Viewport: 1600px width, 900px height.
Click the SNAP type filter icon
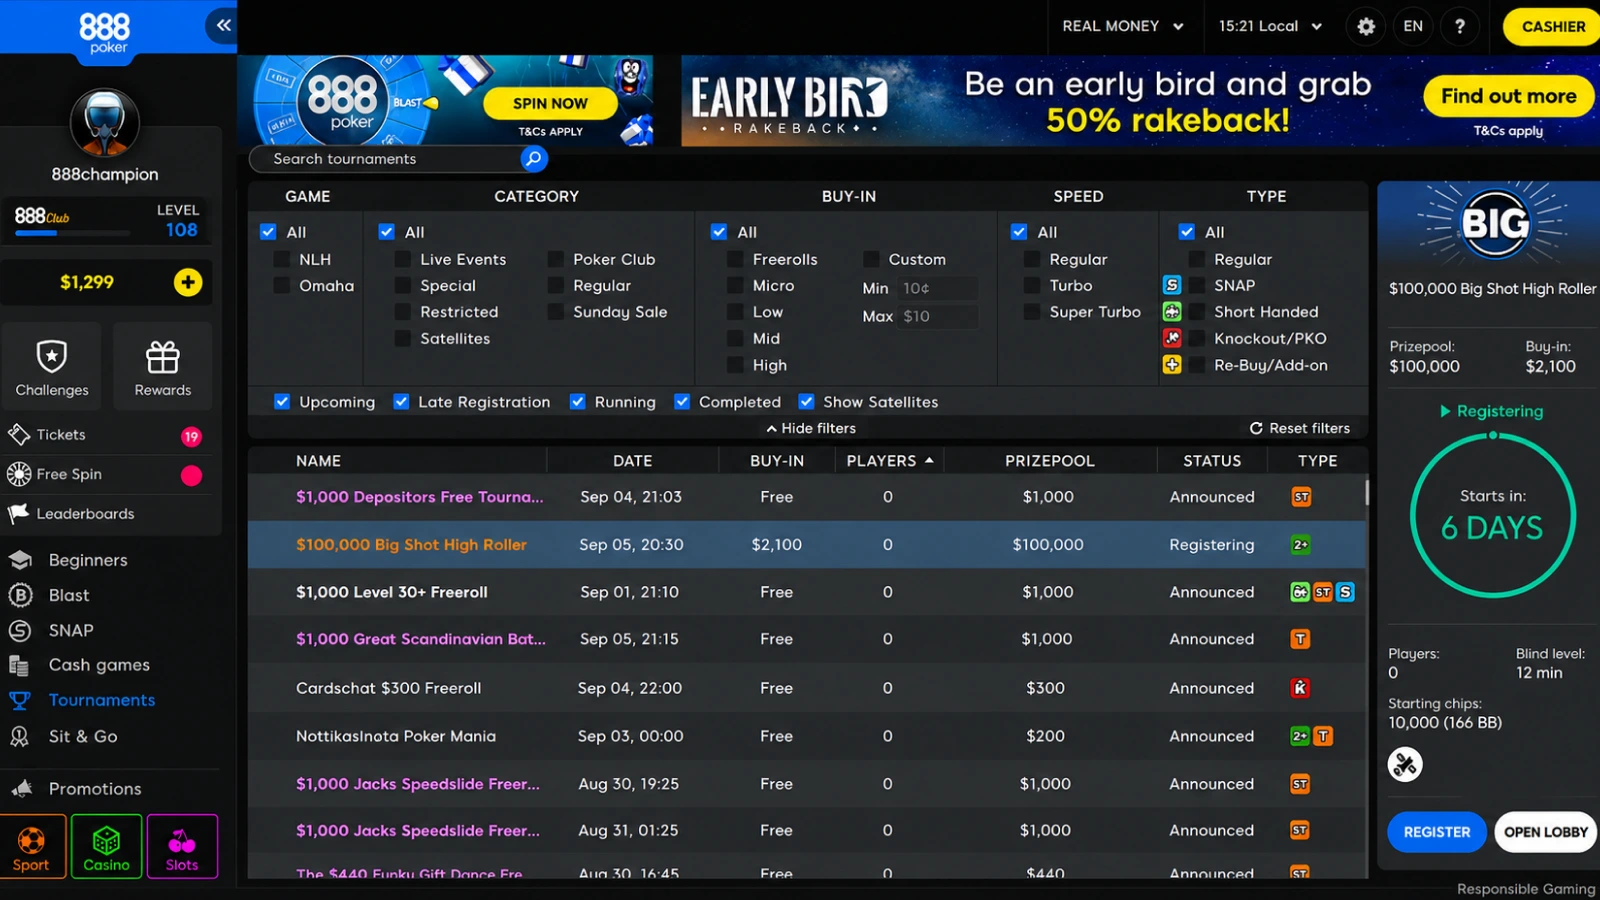coord(1172,285)
